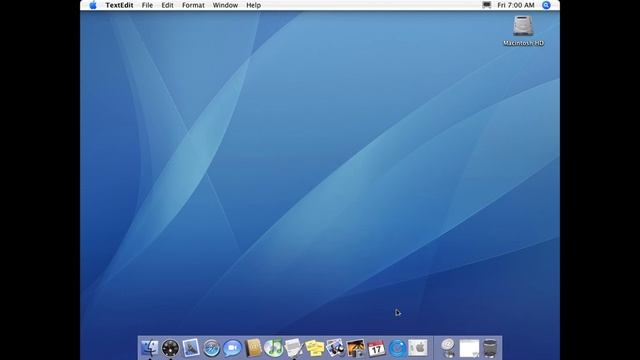Open the Trash in the Dock
This screenshot has width=640, height=360.
point(490,349)
